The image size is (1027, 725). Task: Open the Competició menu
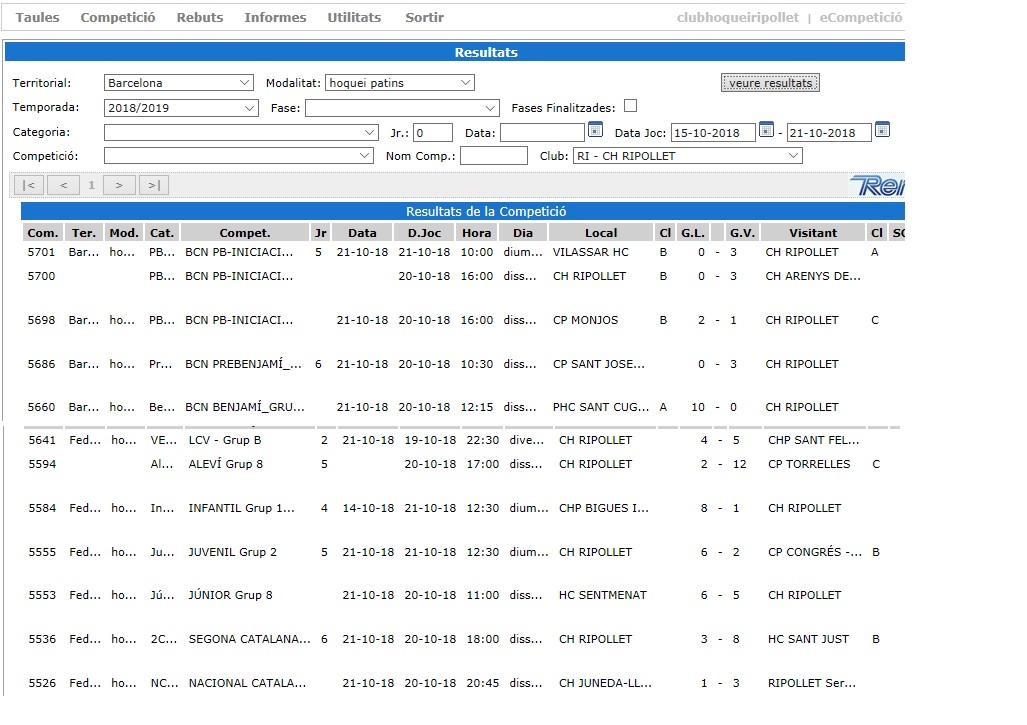coord(118,18)
